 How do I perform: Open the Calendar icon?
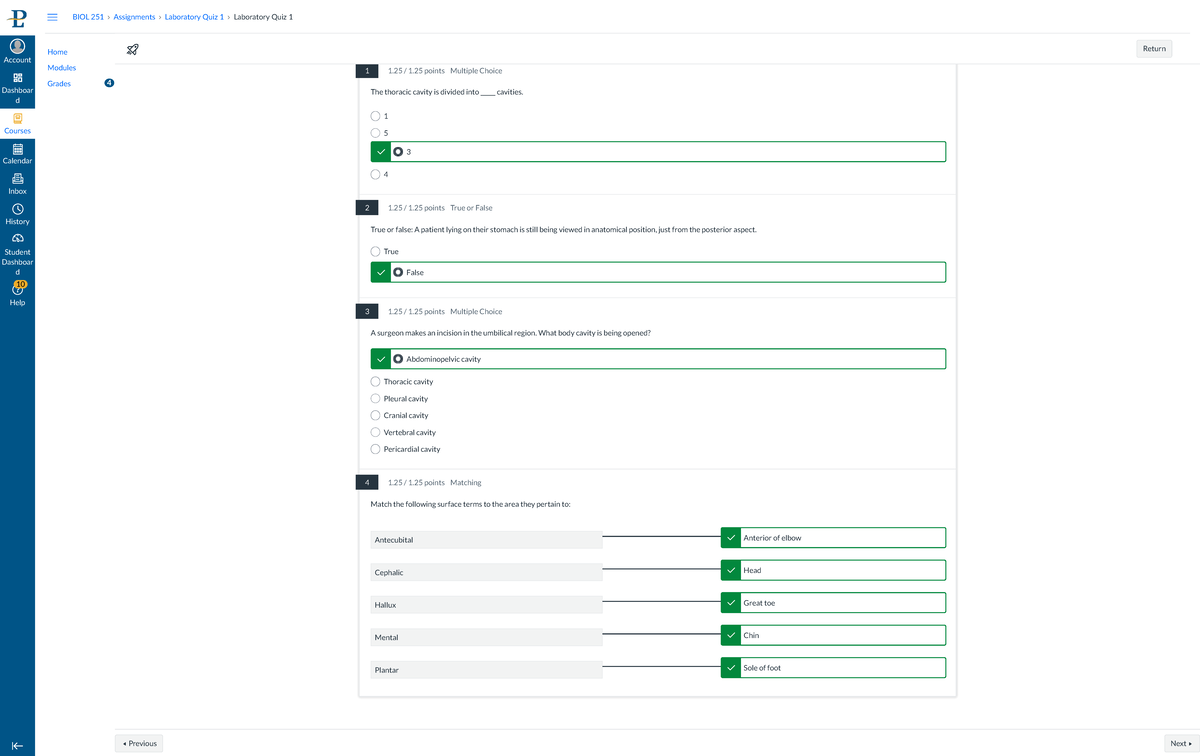pos(17,149)
